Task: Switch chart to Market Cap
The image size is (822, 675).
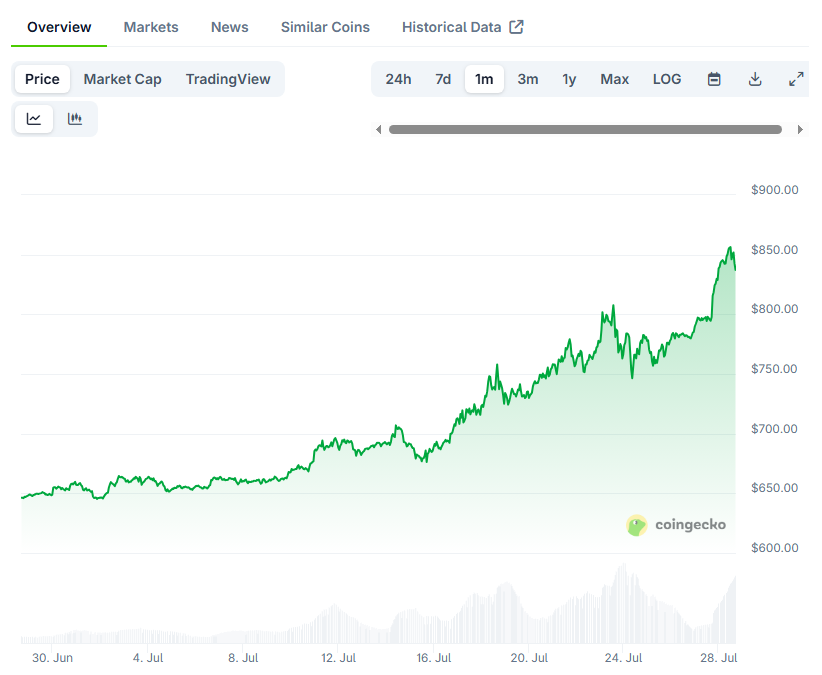Action: pyautogui.click(x=123, y=79)
